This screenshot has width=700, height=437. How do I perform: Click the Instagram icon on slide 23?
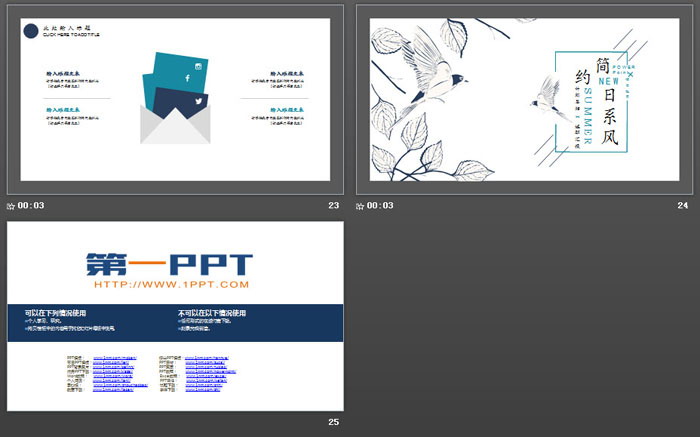[198, 66]
